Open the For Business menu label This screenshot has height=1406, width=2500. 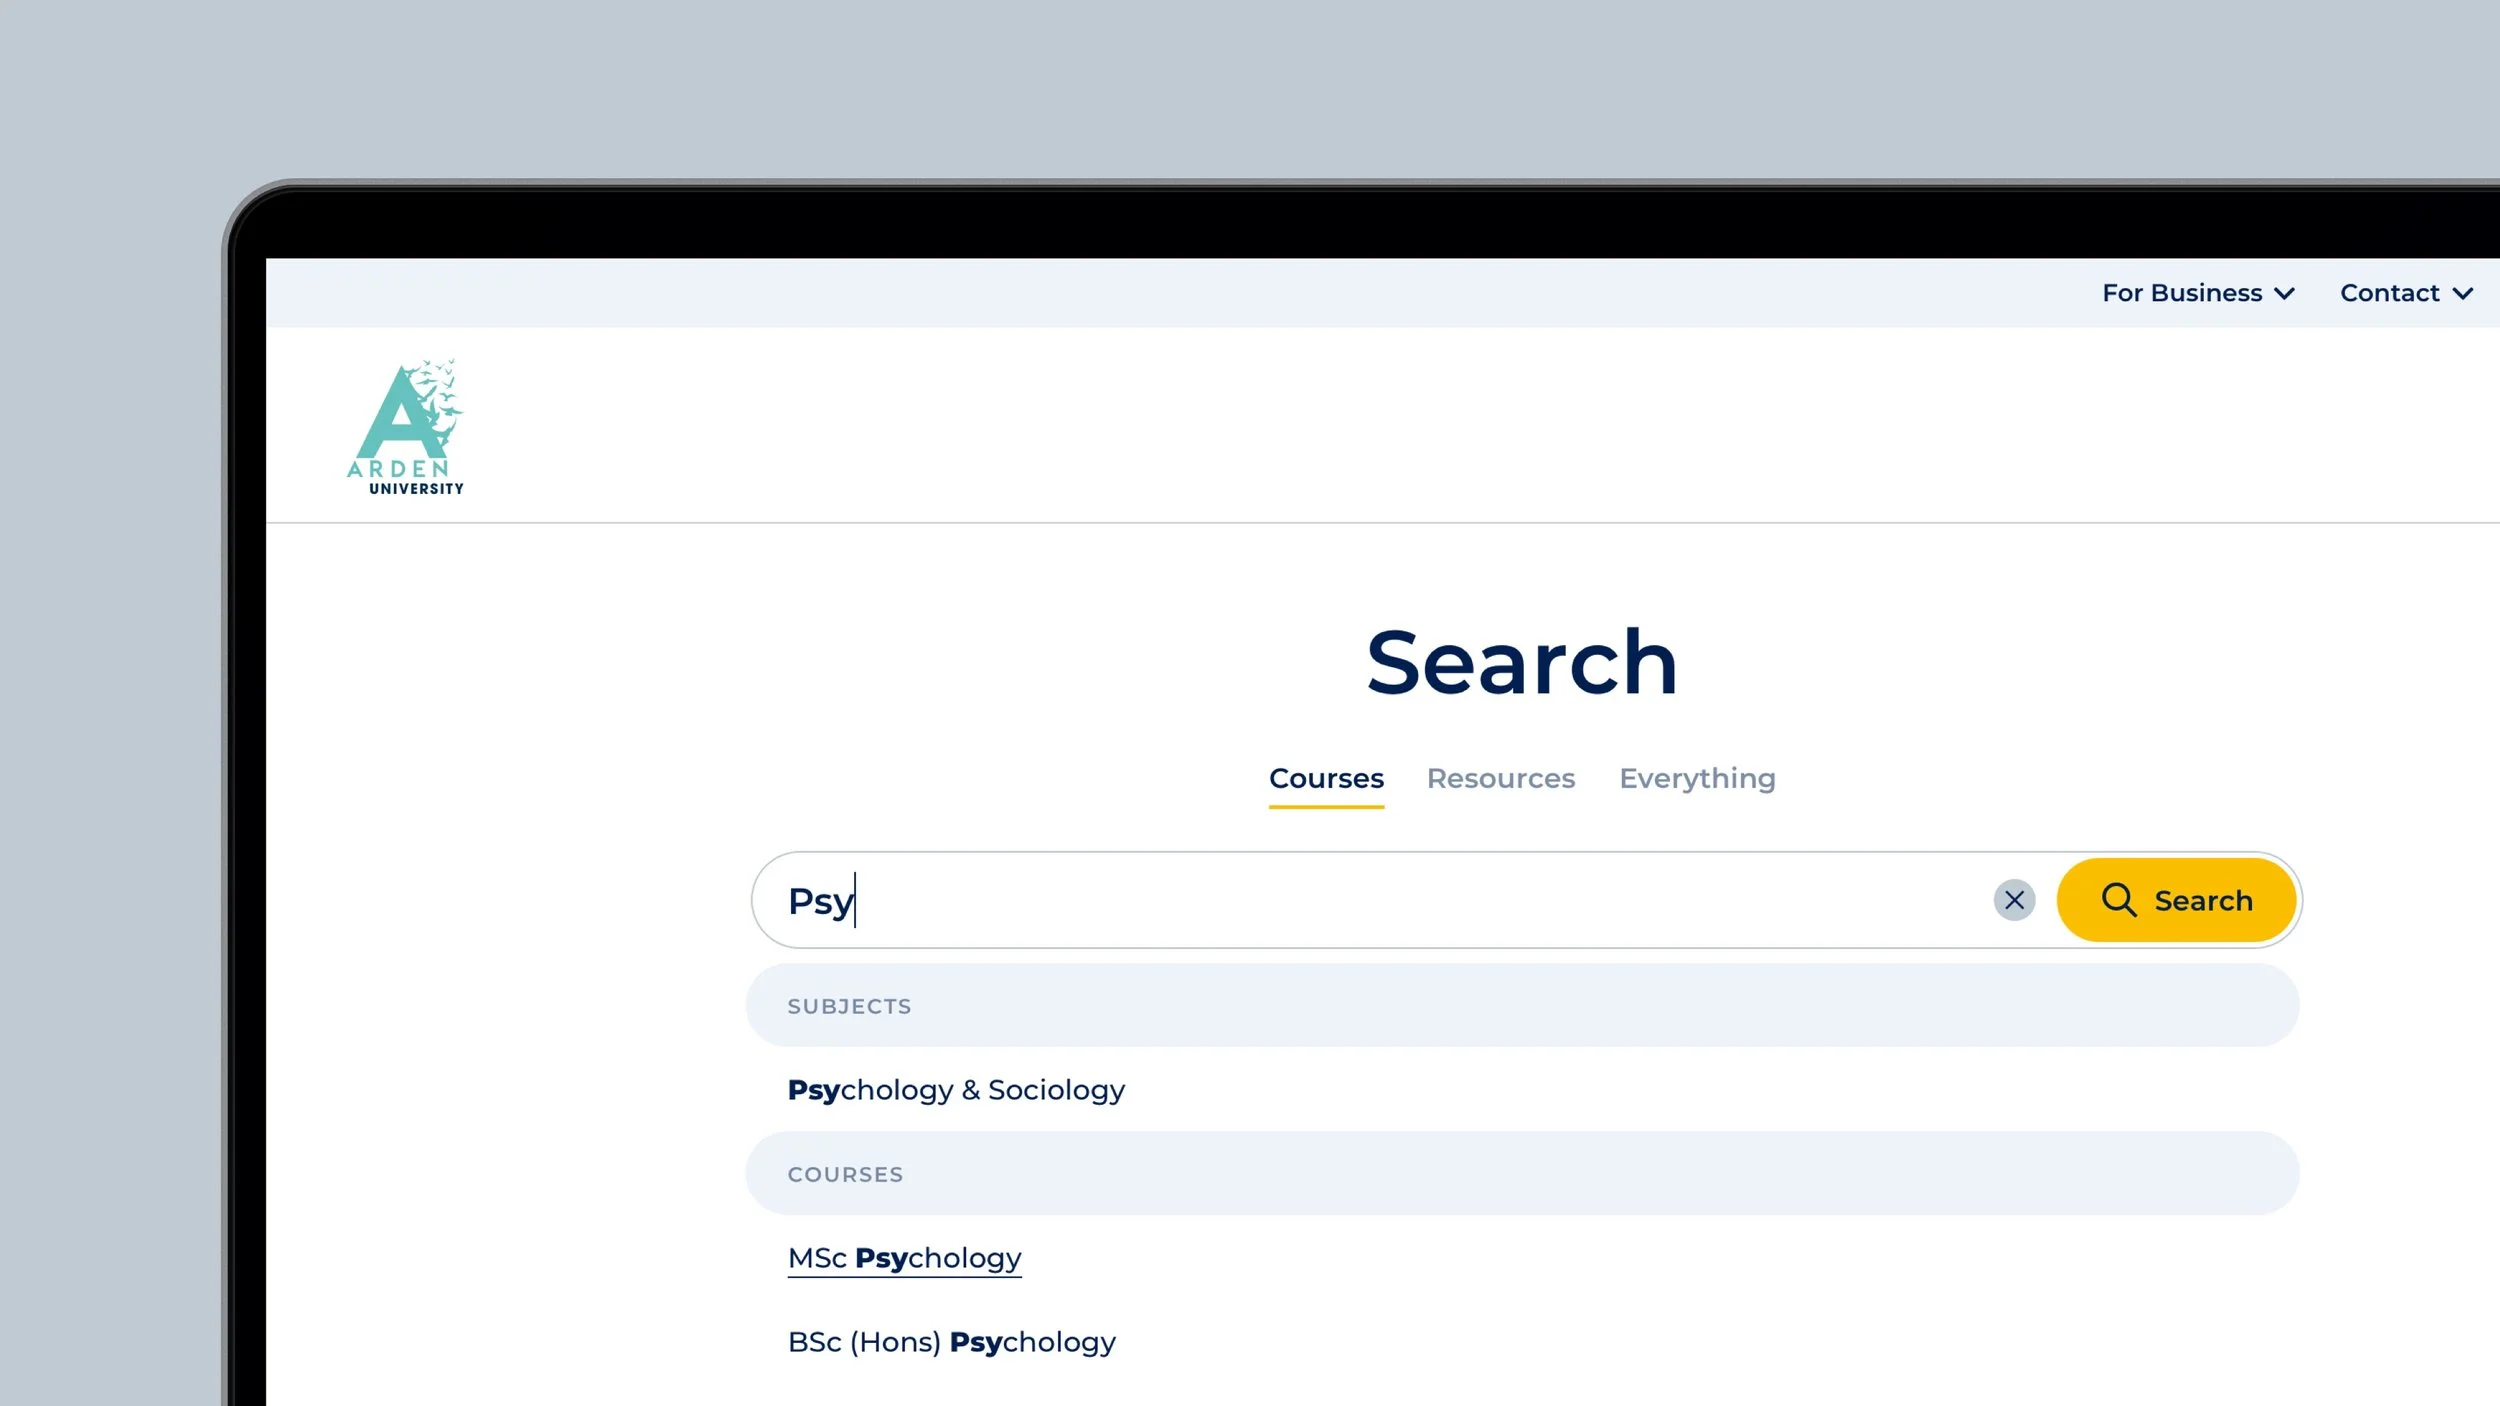[2181, 293]
